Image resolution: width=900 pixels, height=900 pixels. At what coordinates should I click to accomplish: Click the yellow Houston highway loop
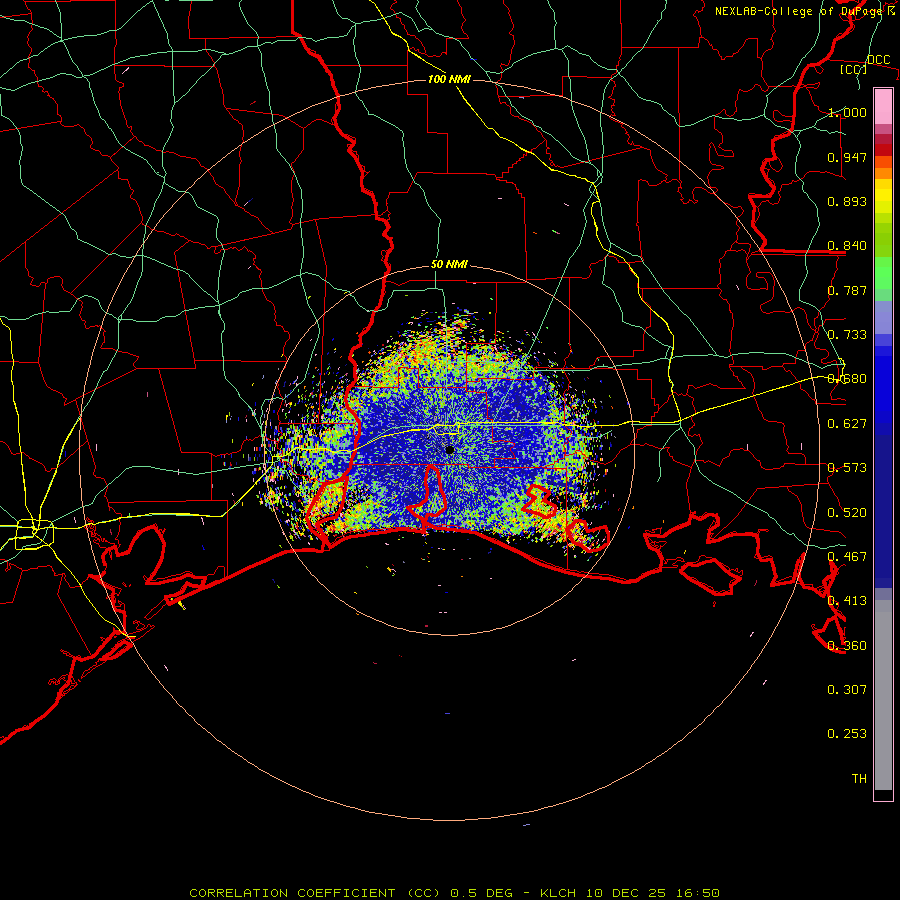tap(34, 534)
